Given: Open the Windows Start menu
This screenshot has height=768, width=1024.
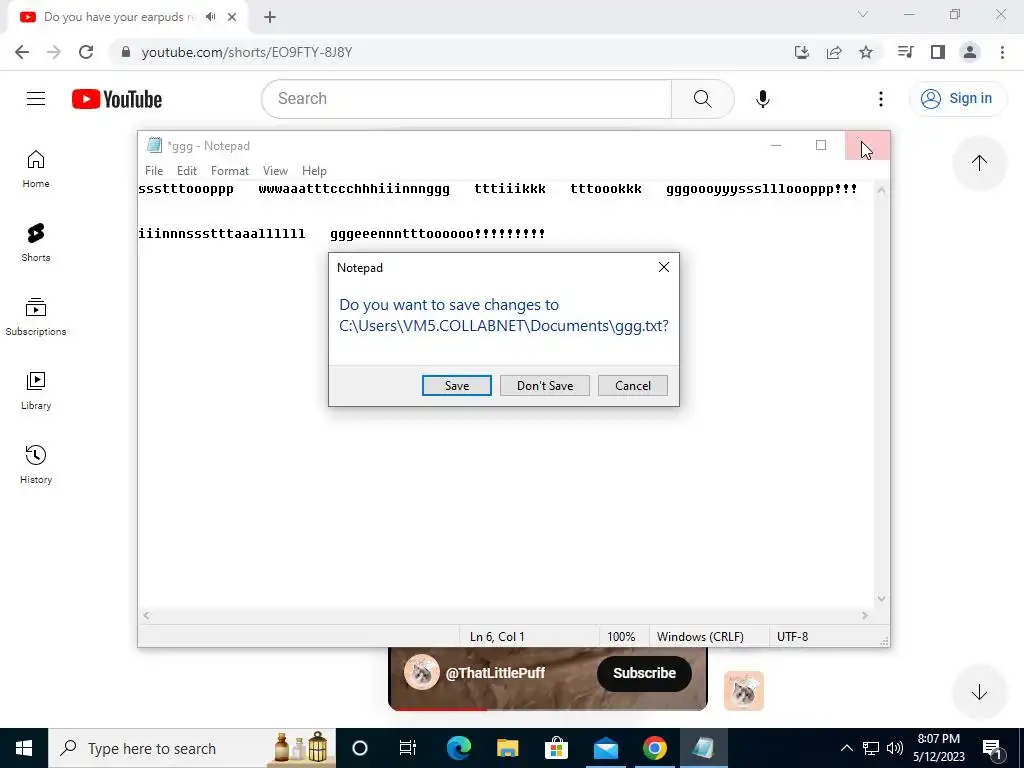Looking at the screenshot, I should [24, 748].
